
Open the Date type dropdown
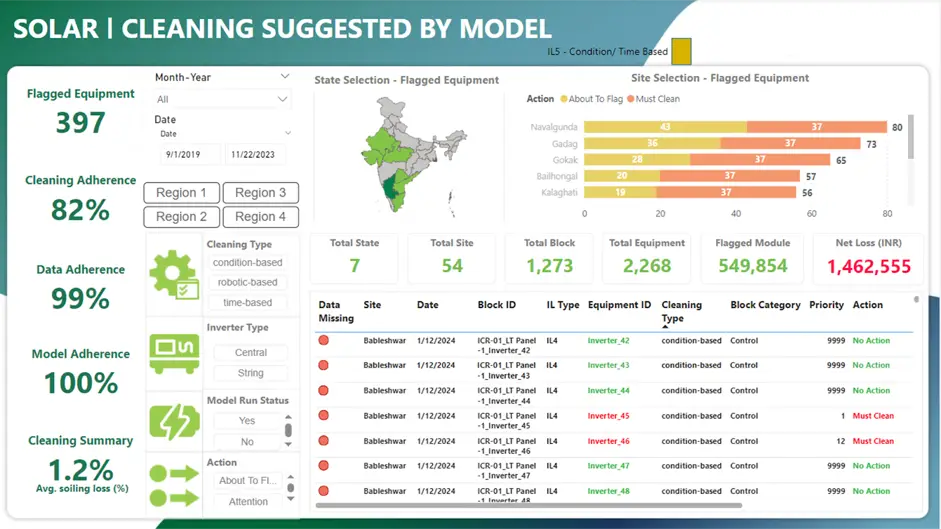pos(224,133)
